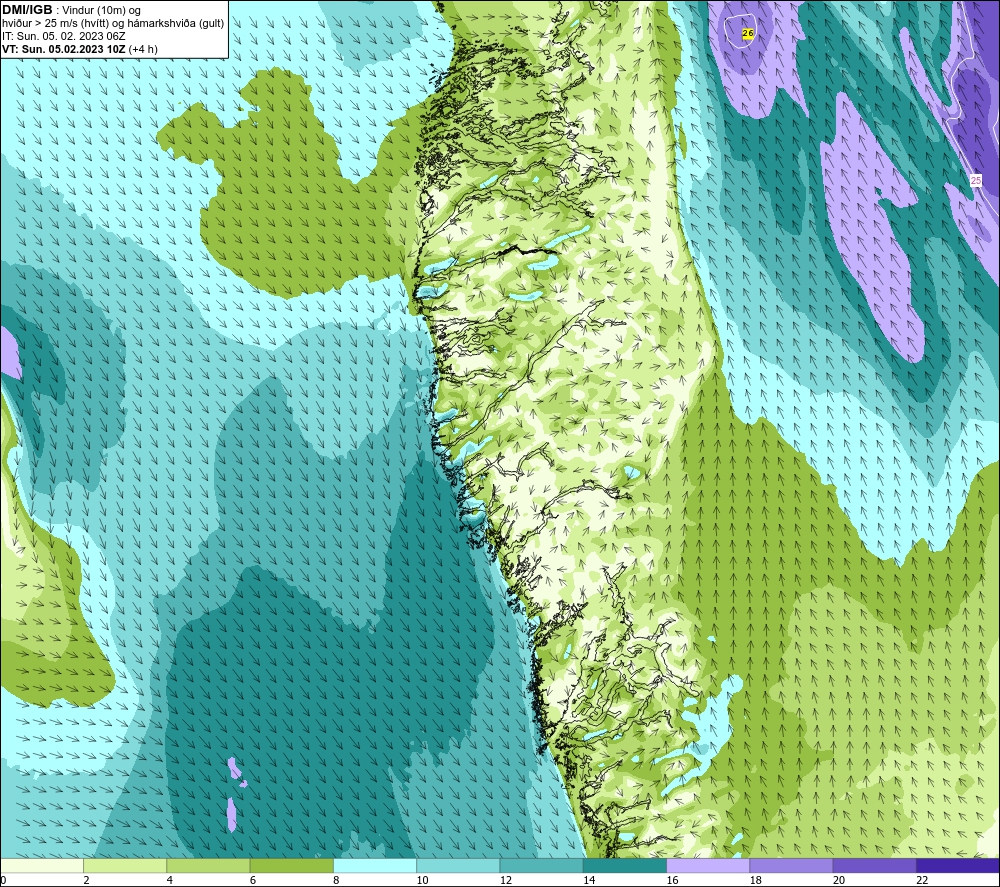Click the light lavender 16–18 m/s legend swatch
The image size is (1000, 887).
click(x=708, y=865)
